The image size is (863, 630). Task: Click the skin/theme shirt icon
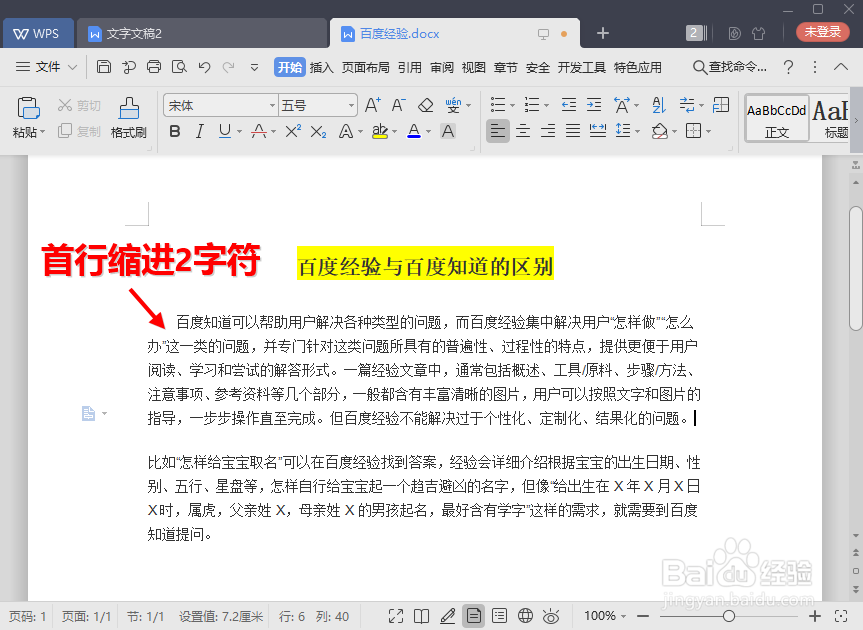tap(758, 34)
